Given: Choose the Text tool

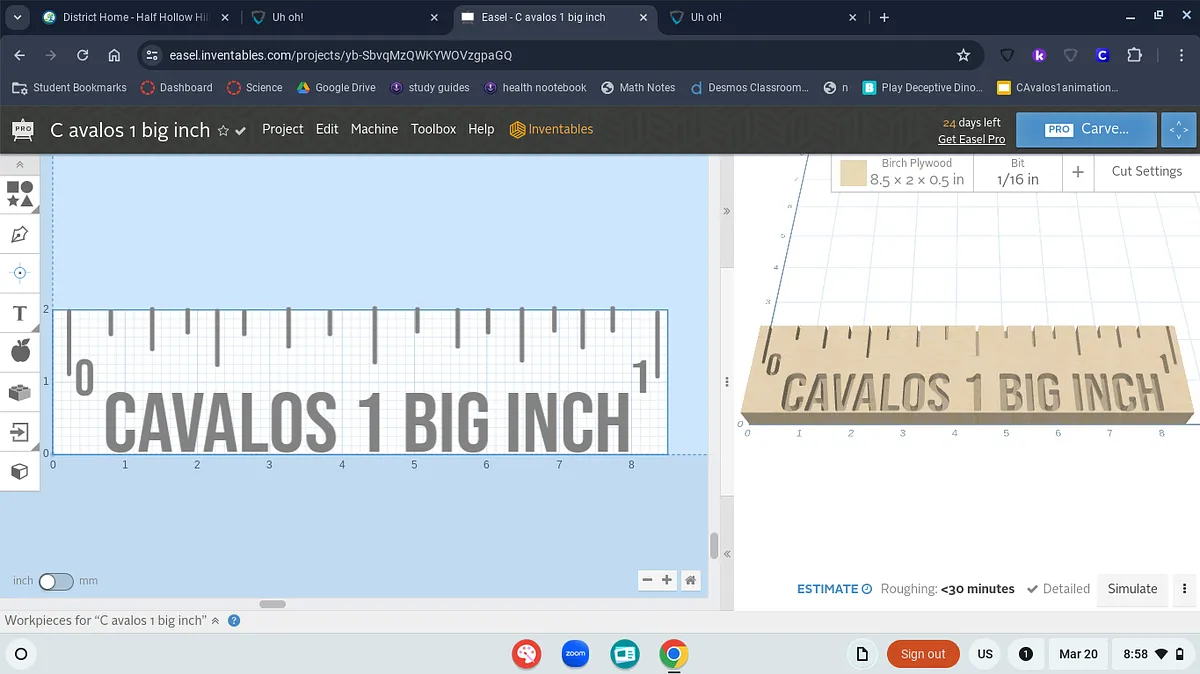Looking at the screenshot, I should [19, 313].
